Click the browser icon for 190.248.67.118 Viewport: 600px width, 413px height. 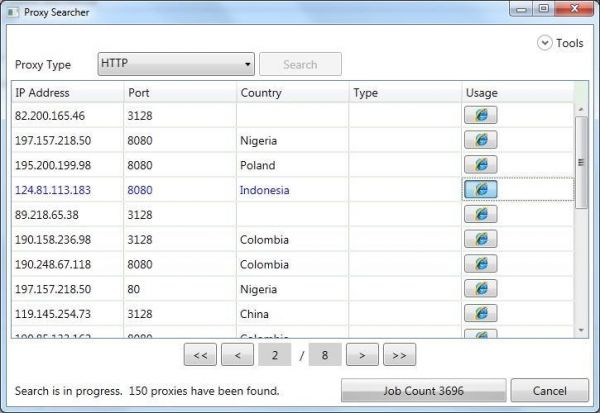pos(480,264)
